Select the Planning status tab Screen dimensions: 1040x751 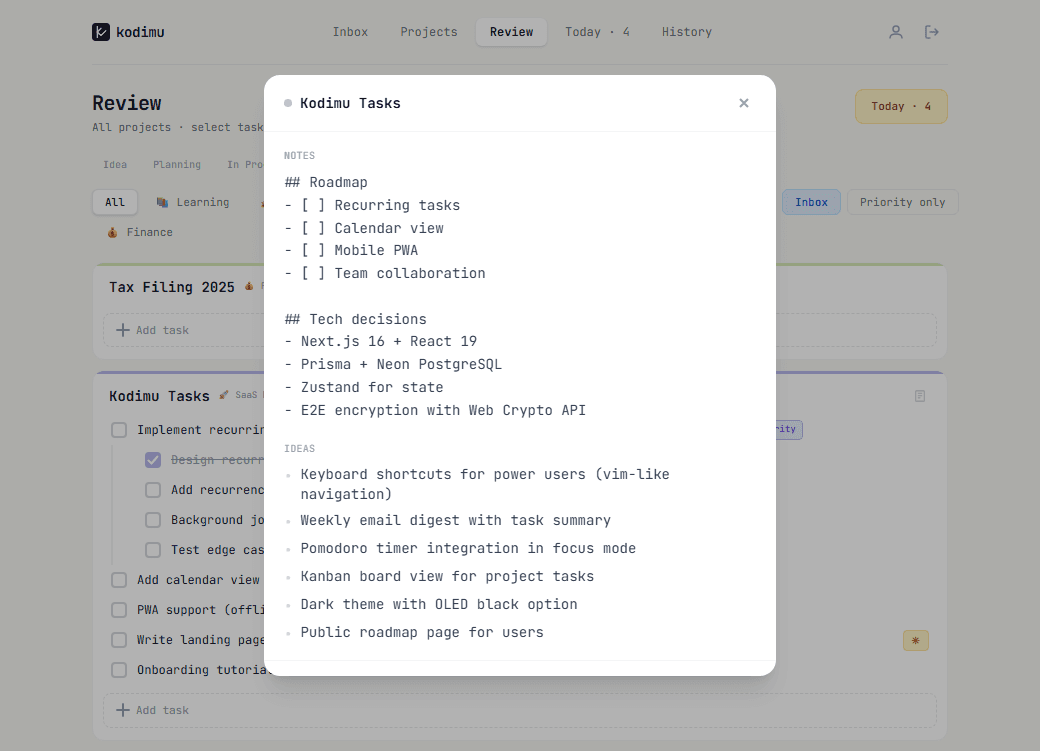177,164
